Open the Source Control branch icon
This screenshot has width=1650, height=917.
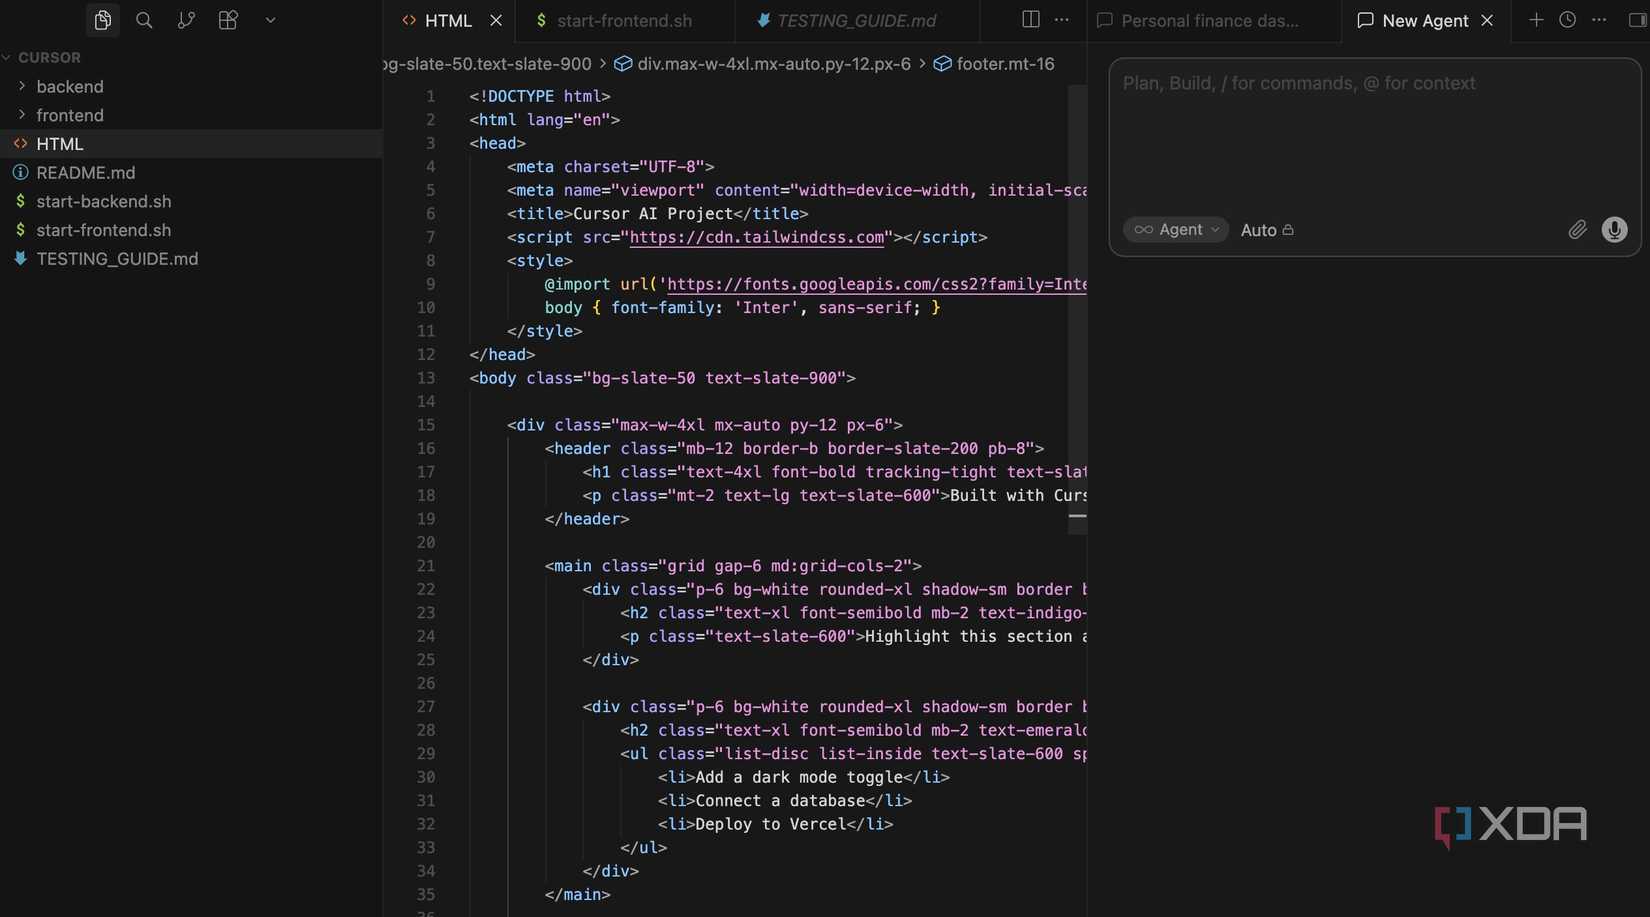point(186,20)
